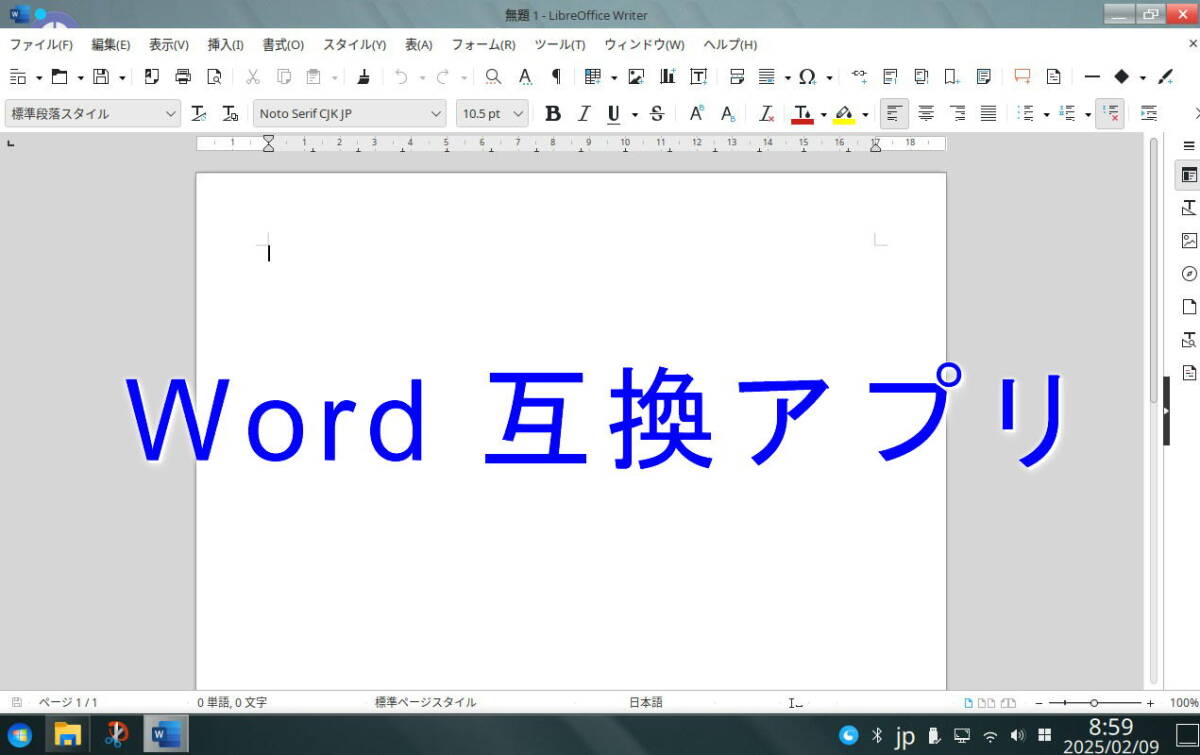Screen dimensions: 1200x755
Task: Click the Undo arrow icon
Action: (401, 76)
